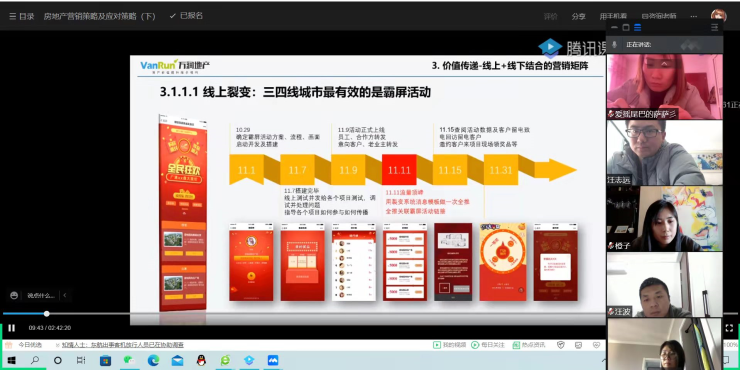Image resolution: width=740 pixels, height=370 pixels.
Task: Open the 评价 review tab
Action: tap(550, 16)
